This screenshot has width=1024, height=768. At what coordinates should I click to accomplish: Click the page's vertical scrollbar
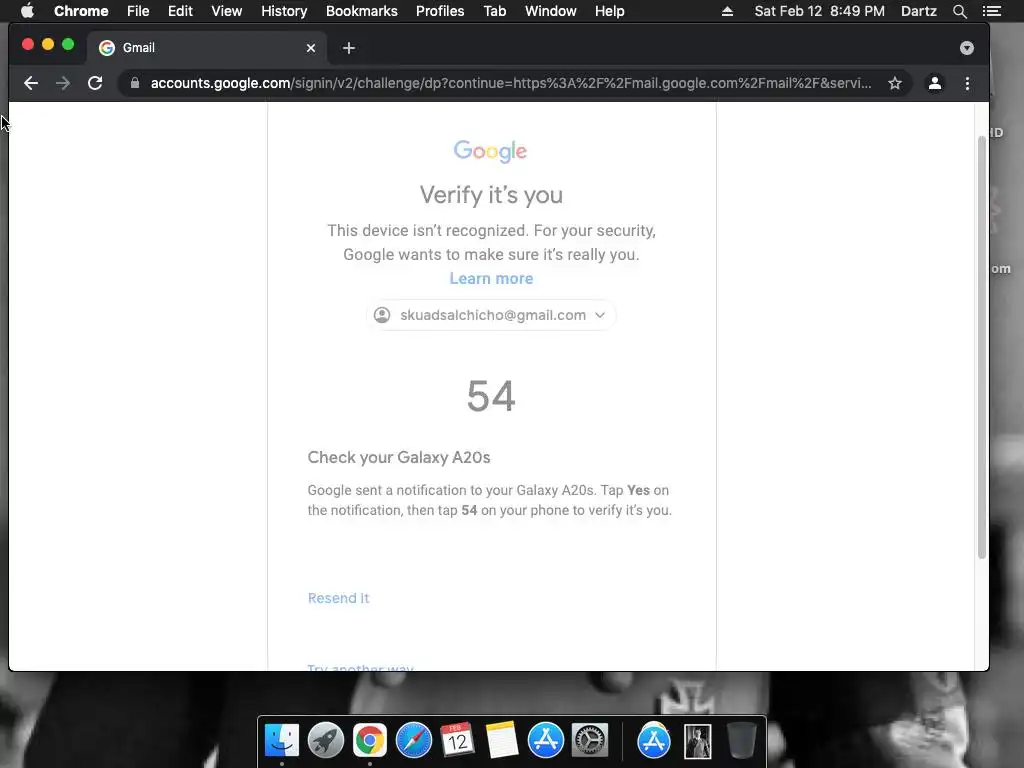tap(982, 346)
